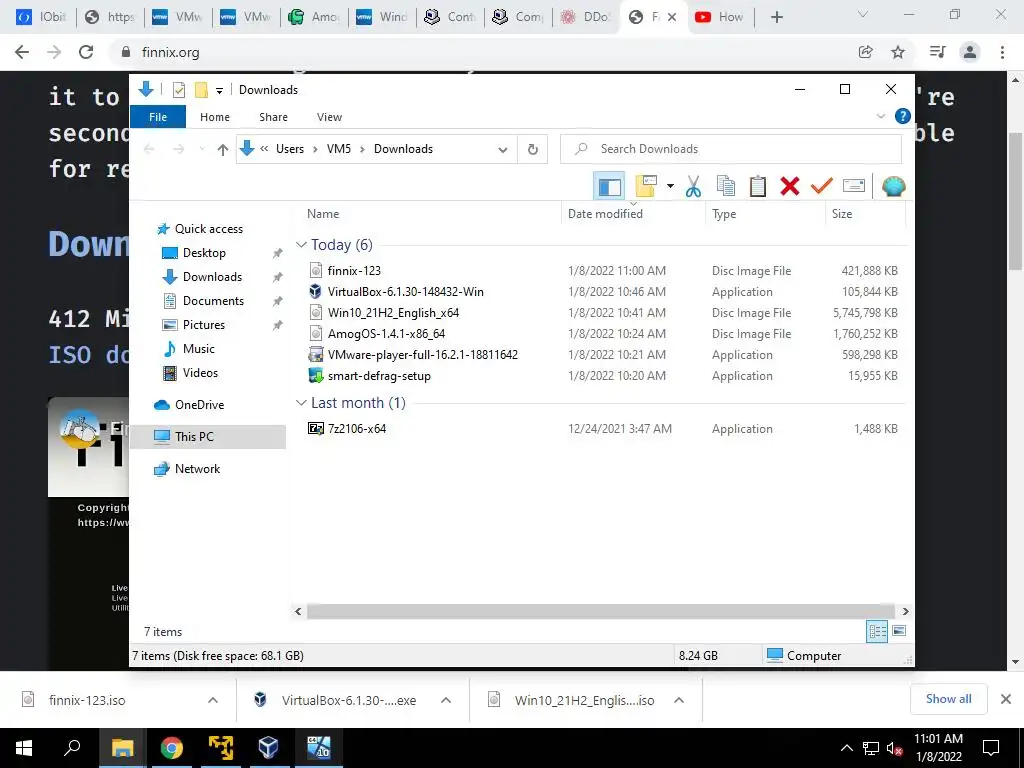Click the Rename icon in Explorer toolbar
The height and width of the screenshot is (768, 1024).
(854, 187)
